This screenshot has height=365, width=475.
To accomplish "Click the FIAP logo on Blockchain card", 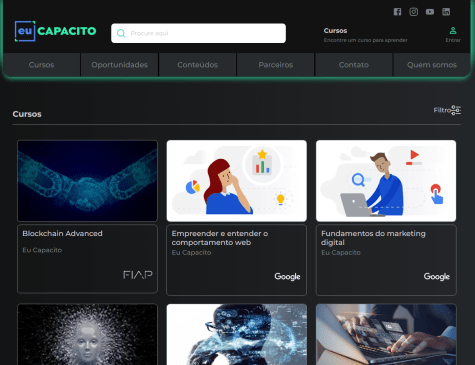I will [138, 275].
